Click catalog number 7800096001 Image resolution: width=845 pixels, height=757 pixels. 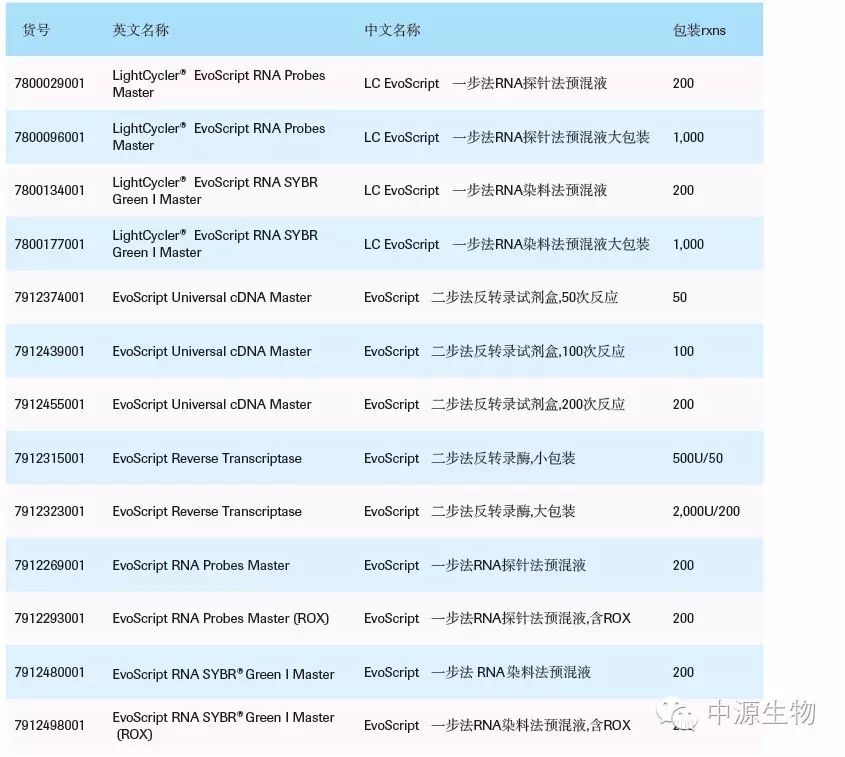(50, 137)
